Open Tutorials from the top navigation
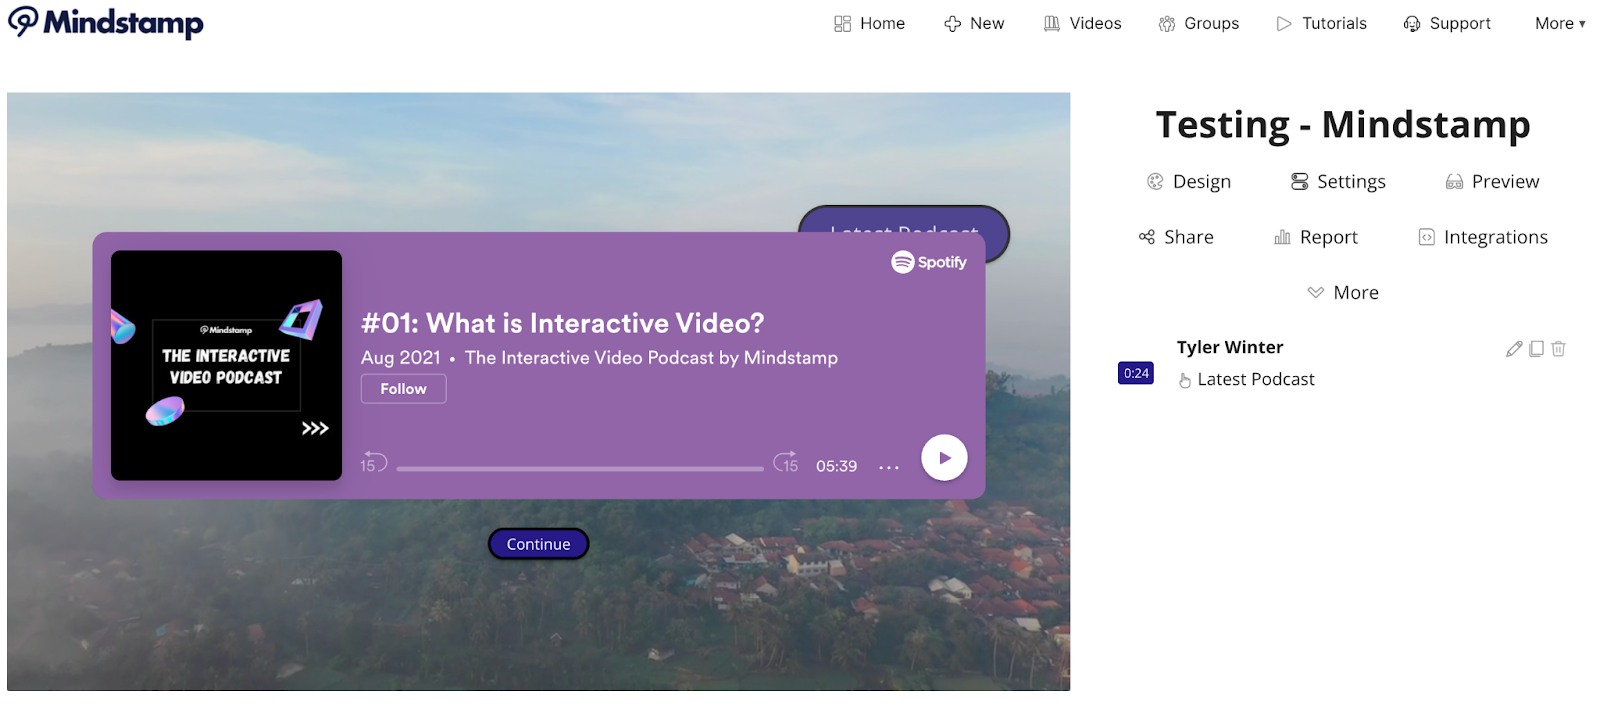Viewport: 1600px width, 709px height. point(1321,23)
